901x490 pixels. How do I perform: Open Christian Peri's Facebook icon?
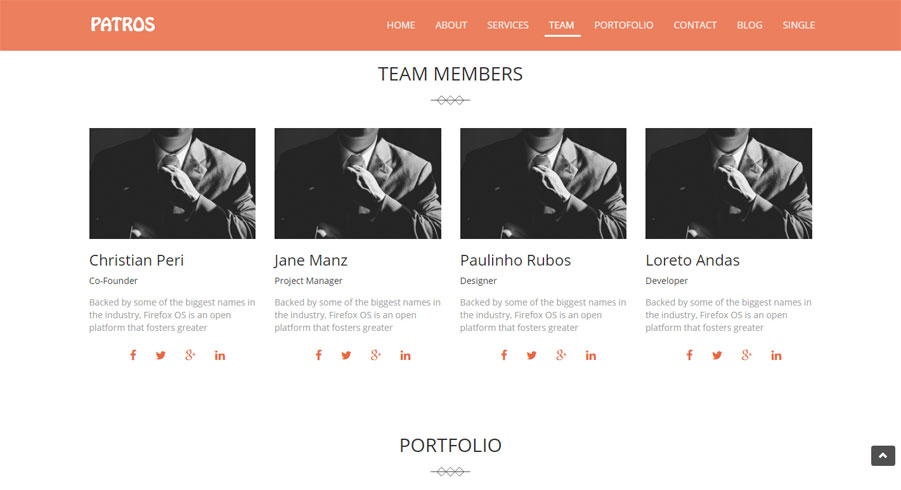[x=133, y=355]
